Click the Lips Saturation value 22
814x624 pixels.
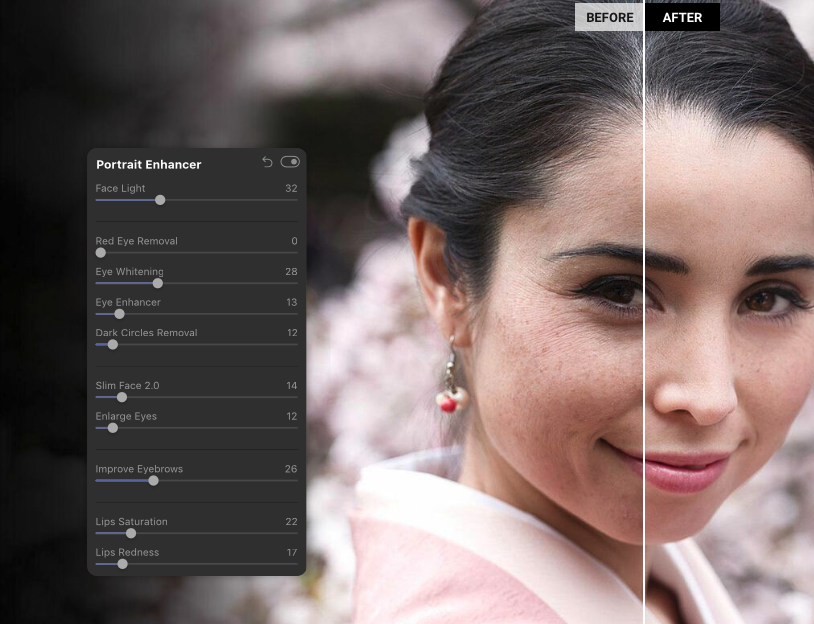(x=291, y=522)
